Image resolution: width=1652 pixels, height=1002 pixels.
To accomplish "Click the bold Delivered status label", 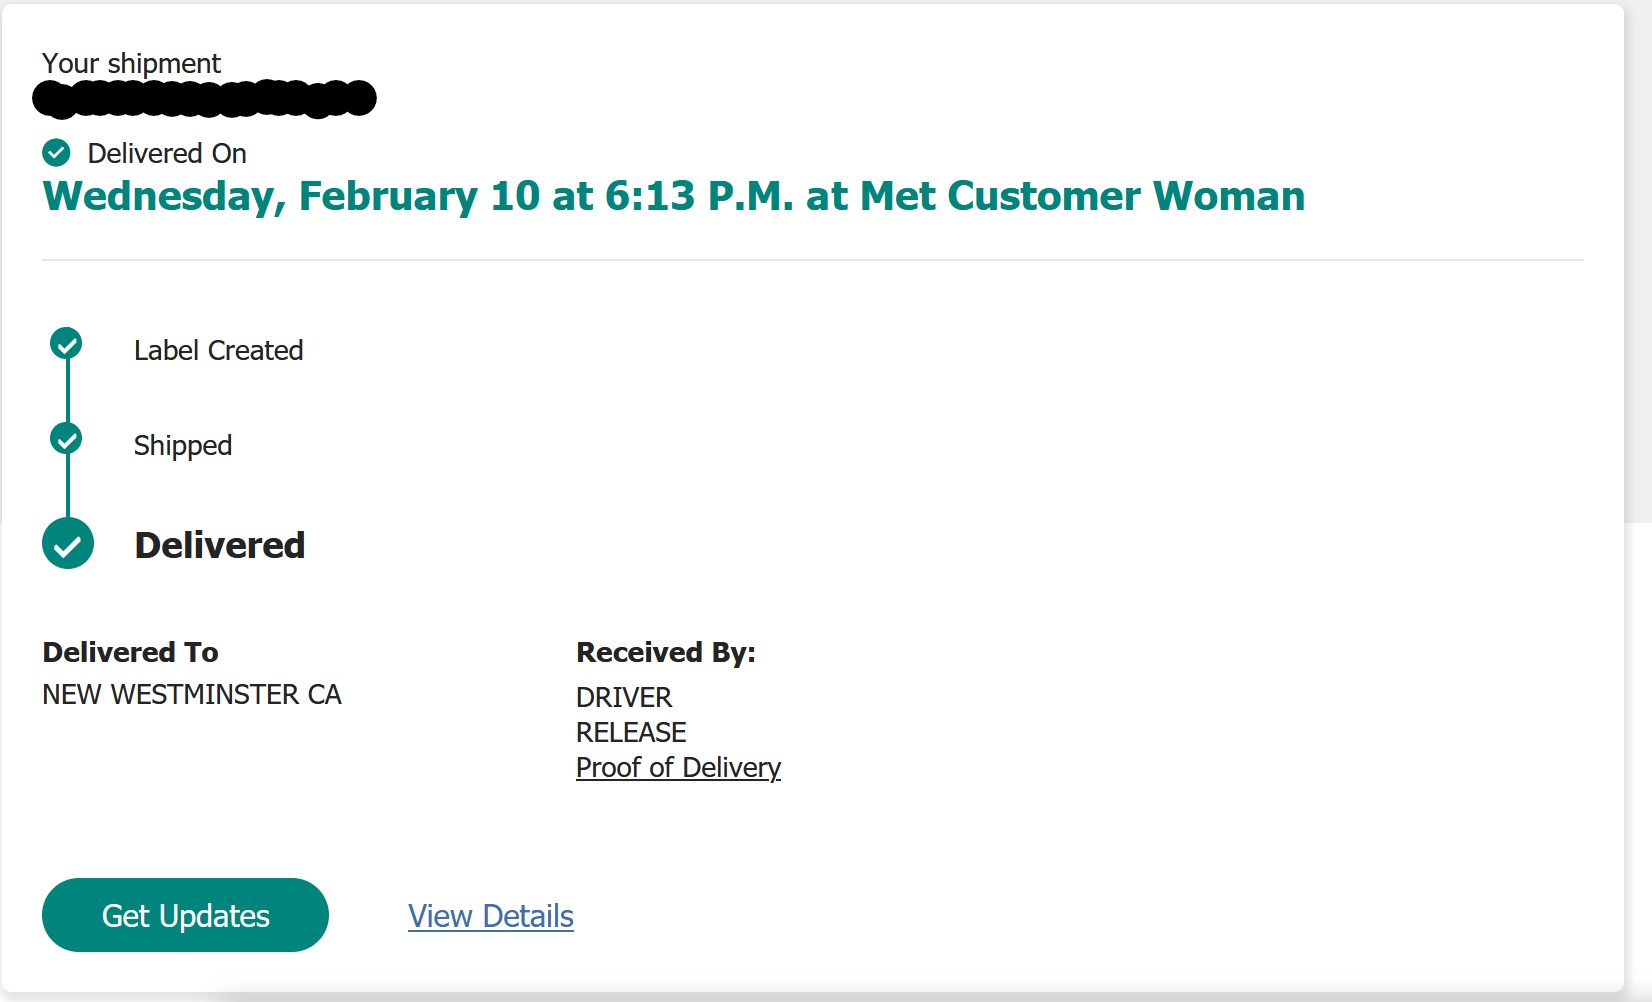I will pyautogui.click(x=220, y=545).
